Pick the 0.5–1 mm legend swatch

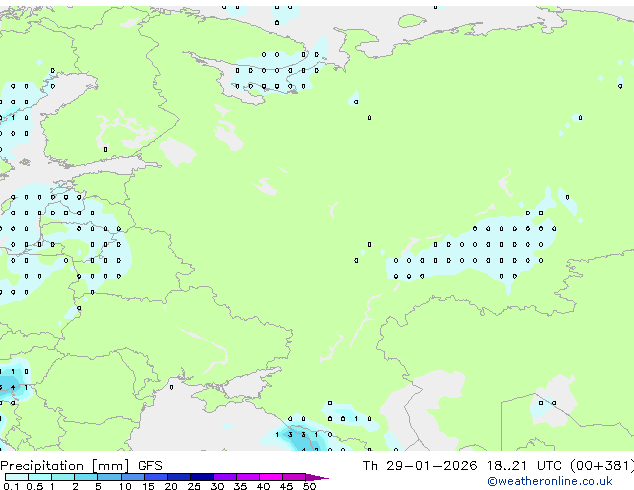[x=40, y=477]
